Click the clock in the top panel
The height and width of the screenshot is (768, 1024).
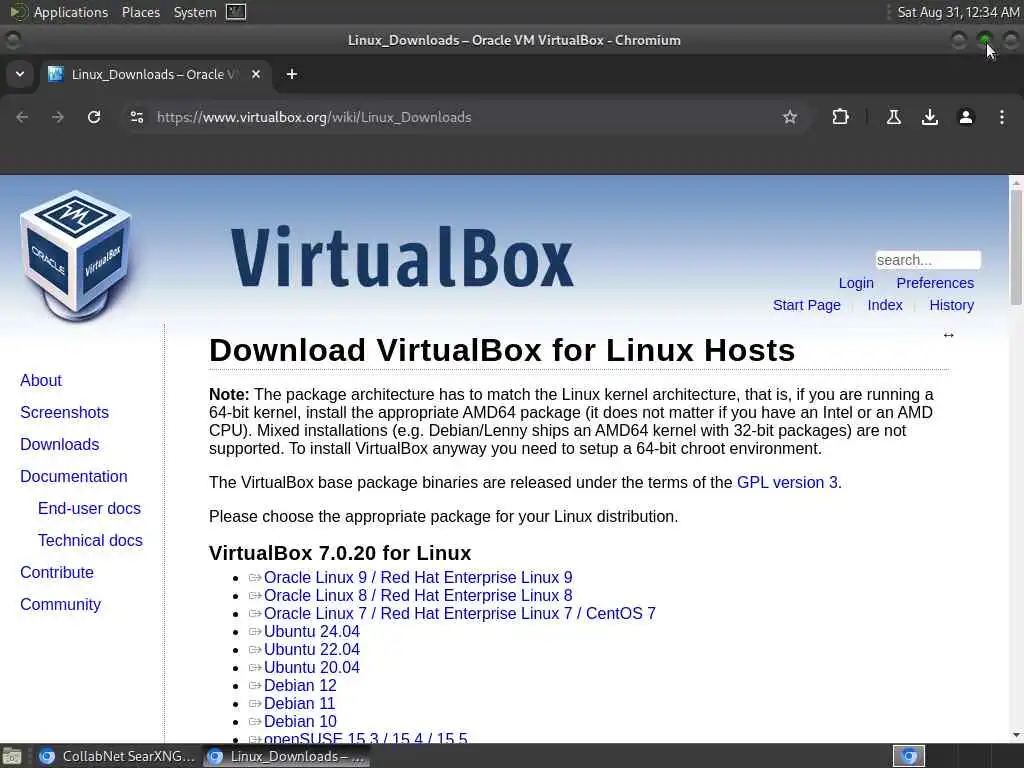click(957, 12)
